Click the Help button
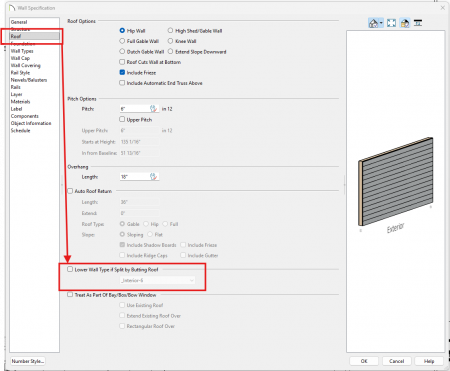The image size is (450, 371). click(x=429, y=361)
